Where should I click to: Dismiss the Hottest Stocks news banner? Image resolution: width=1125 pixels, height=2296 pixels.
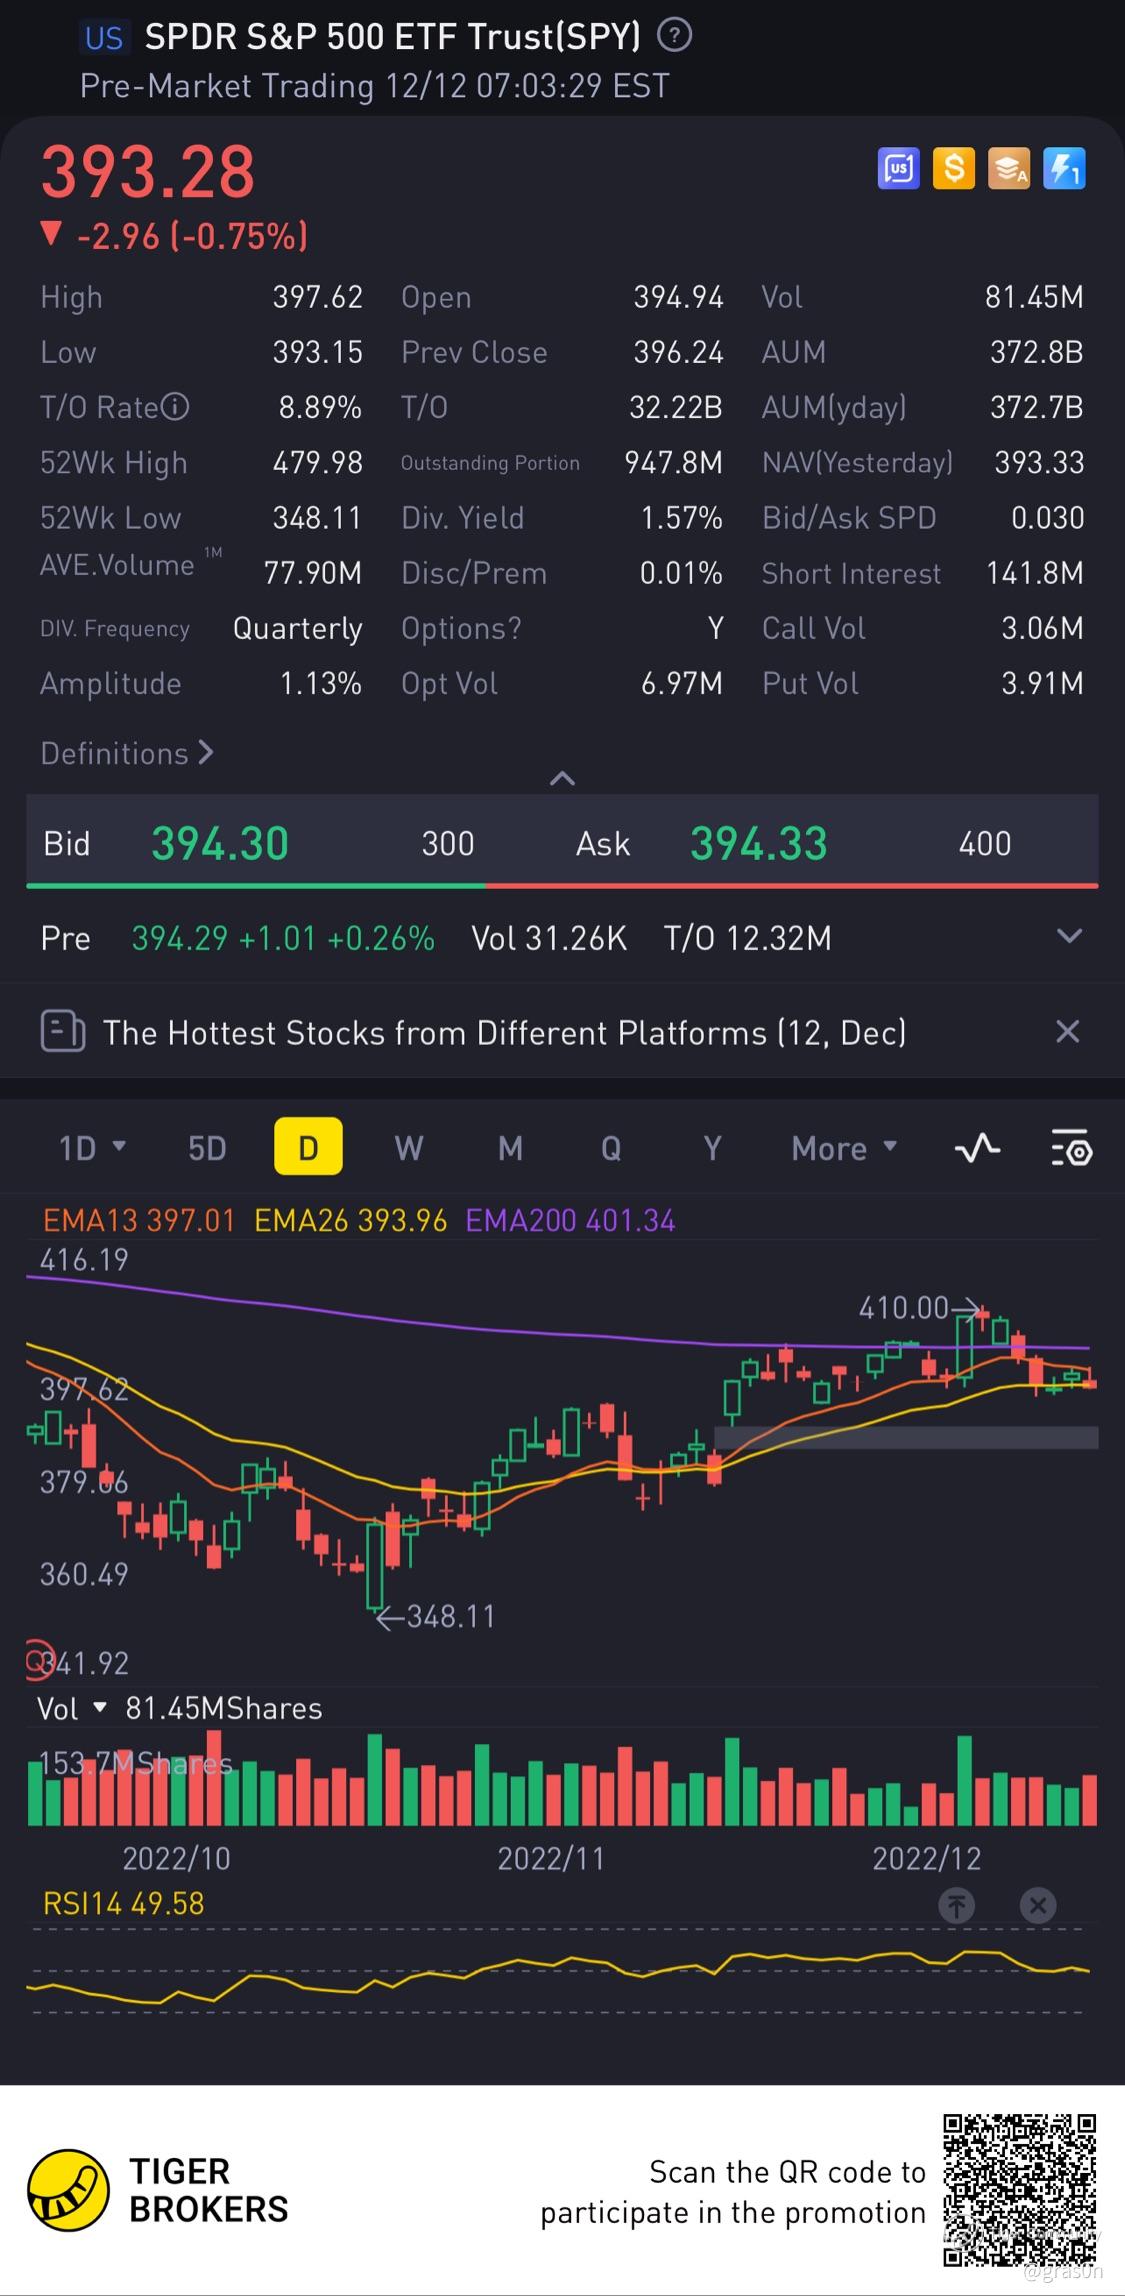pos(1068,1031)
